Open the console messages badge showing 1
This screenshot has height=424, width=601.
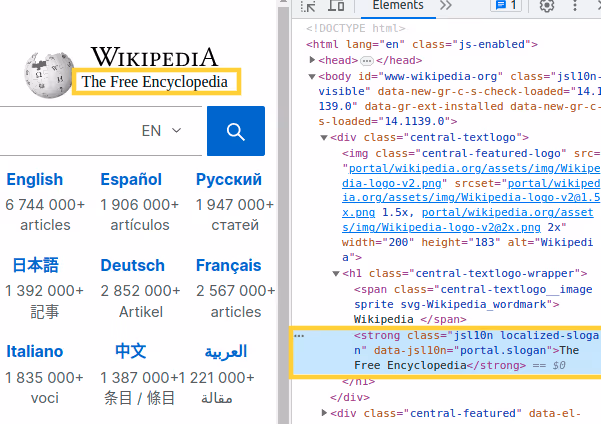[506, 5]
